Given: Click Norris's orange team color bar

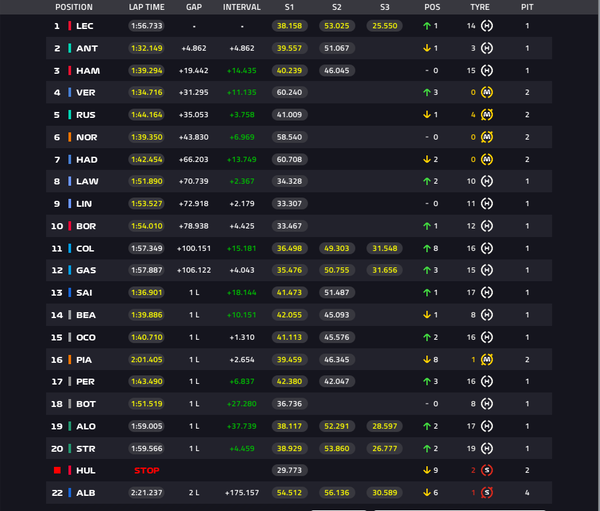Looking at the screenshot, I should click(x=70, y=137).
